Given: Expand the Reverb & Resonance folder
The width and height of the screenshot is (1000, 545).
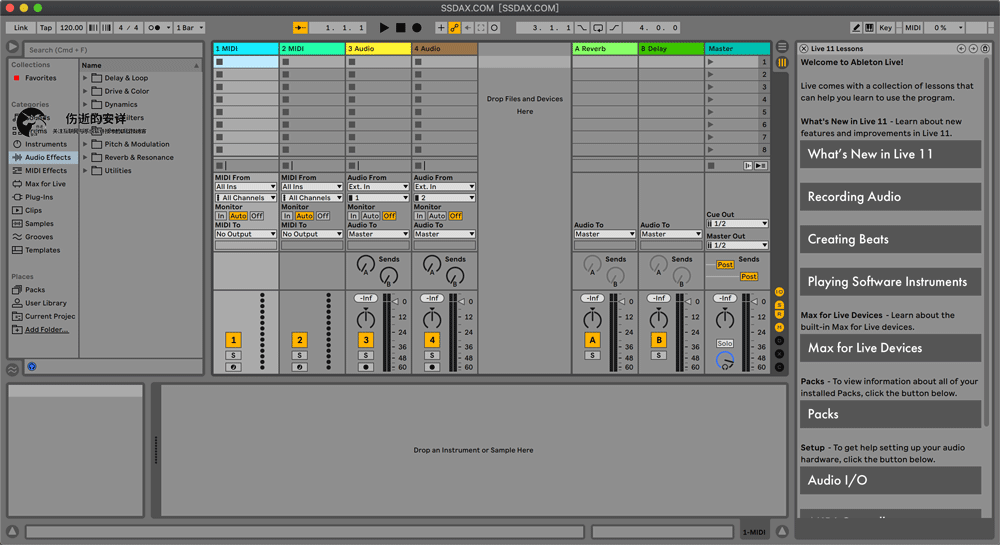Looking at the screenshot, I should (85, 157).
